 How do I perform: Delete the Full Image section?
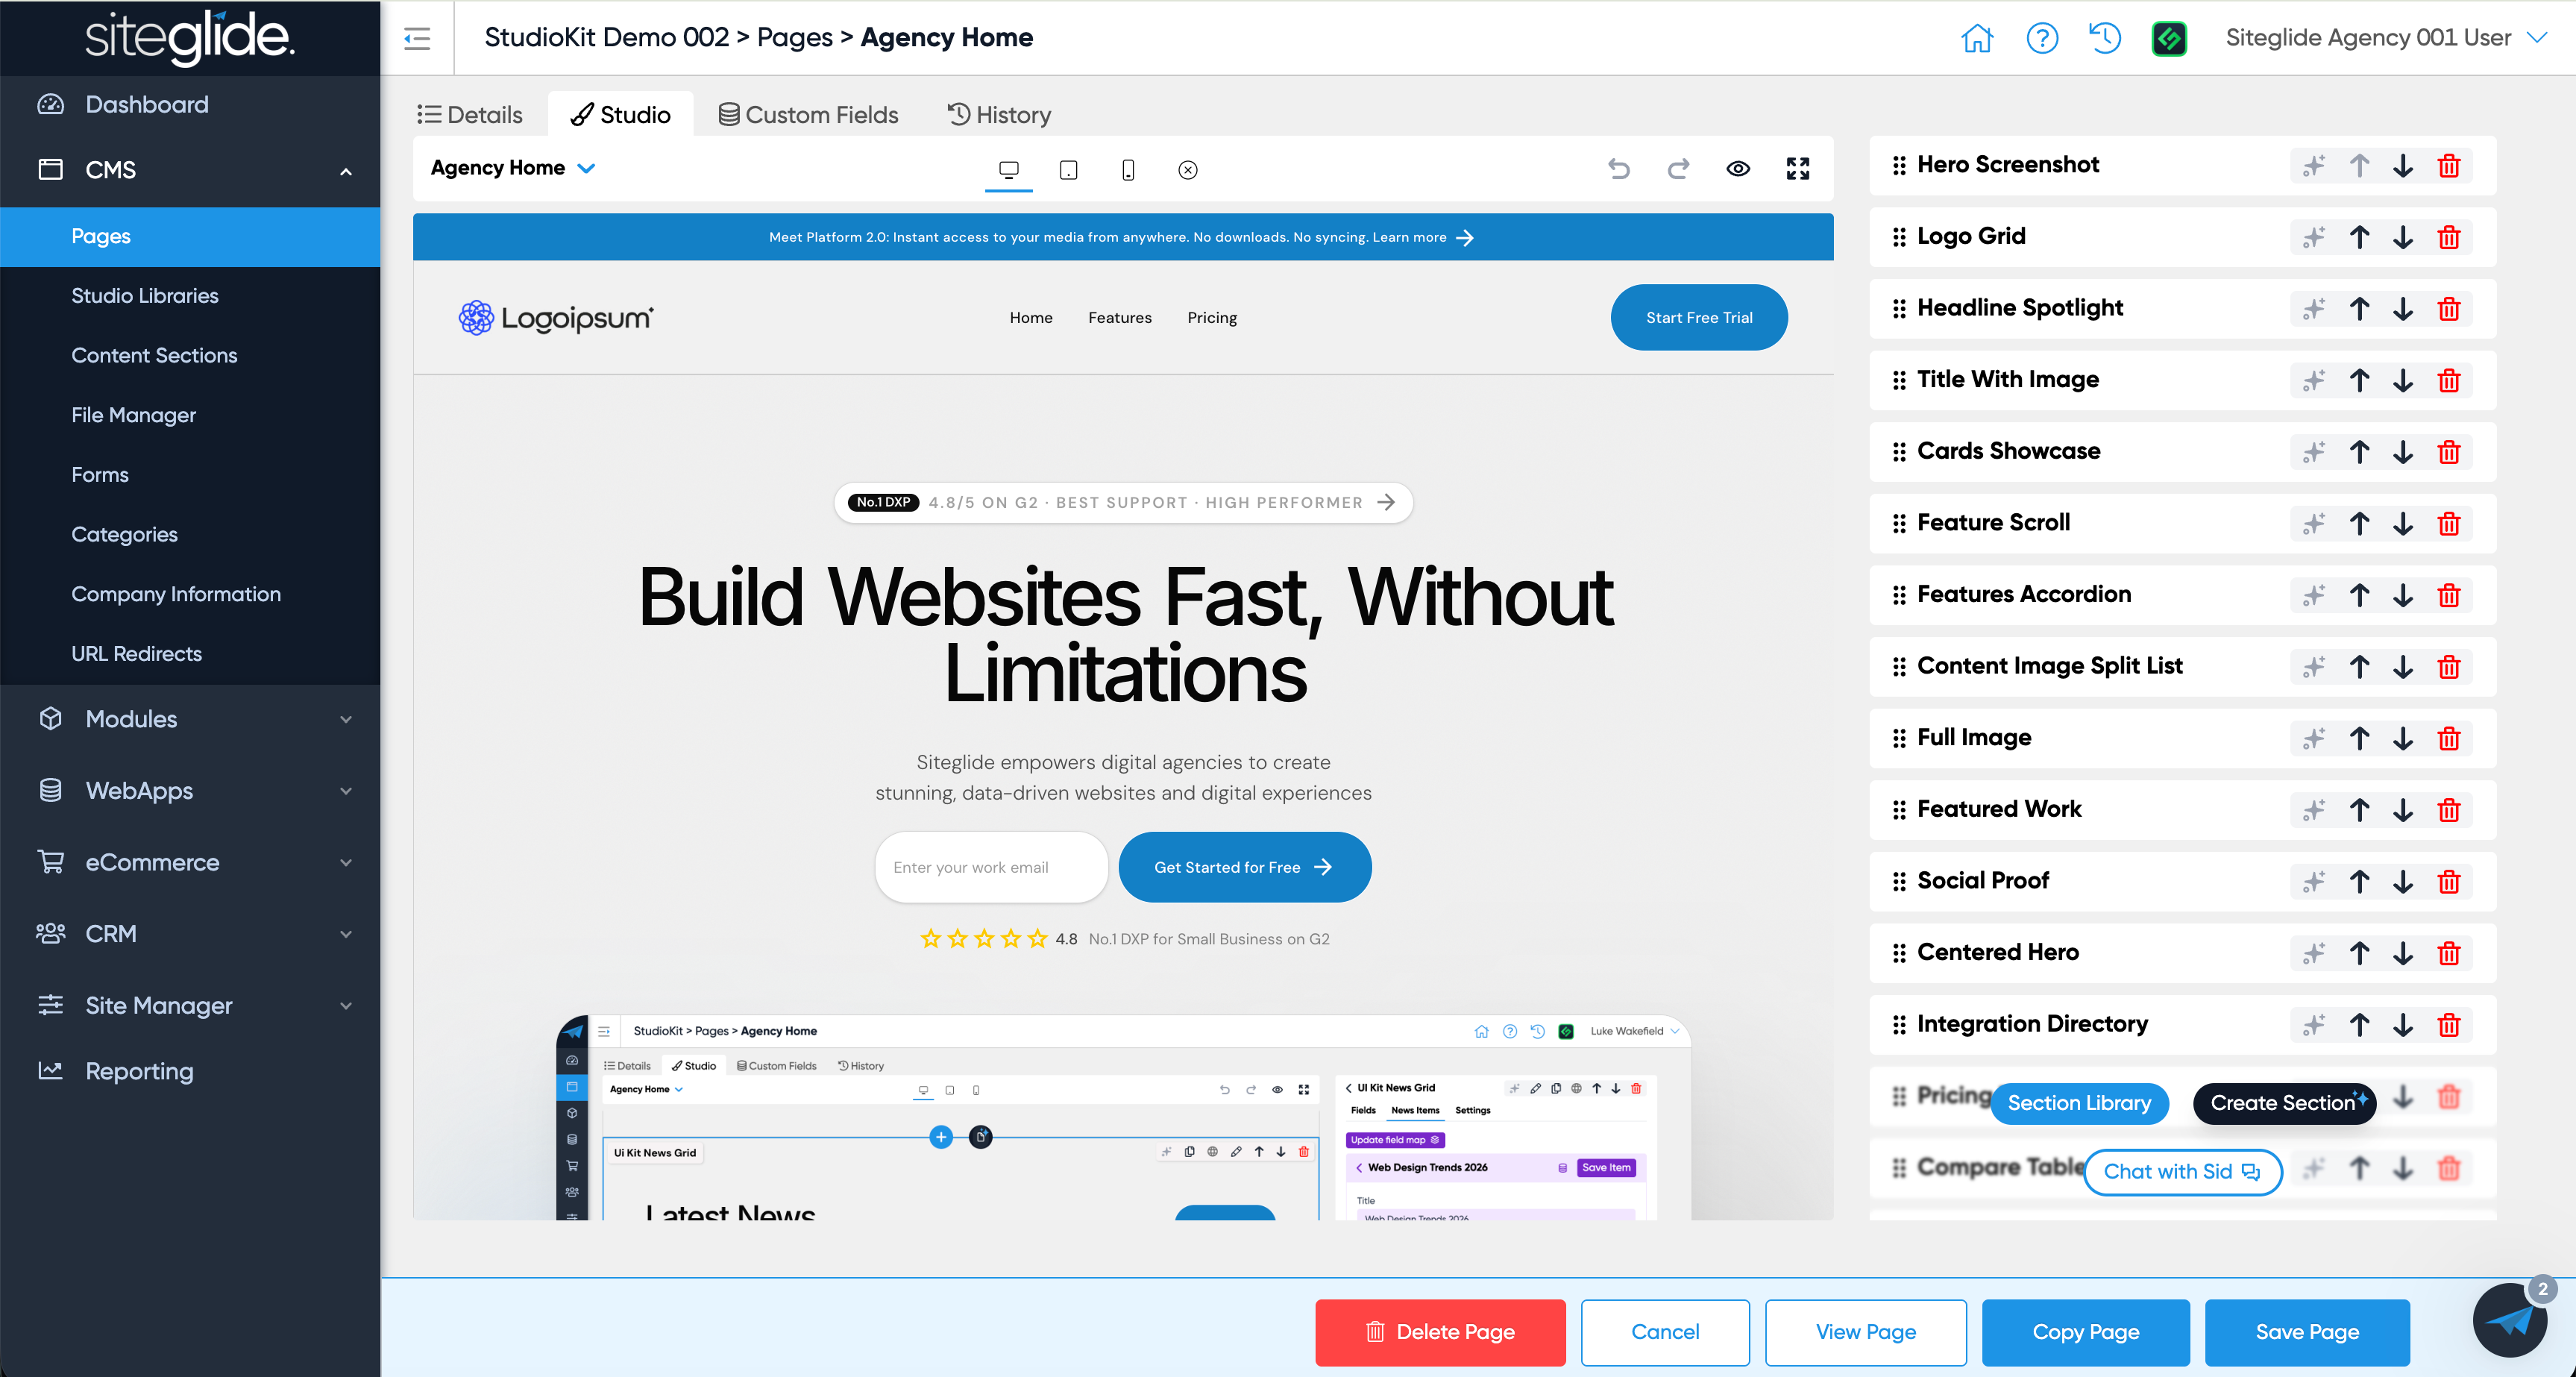[x=2449, y=739]
